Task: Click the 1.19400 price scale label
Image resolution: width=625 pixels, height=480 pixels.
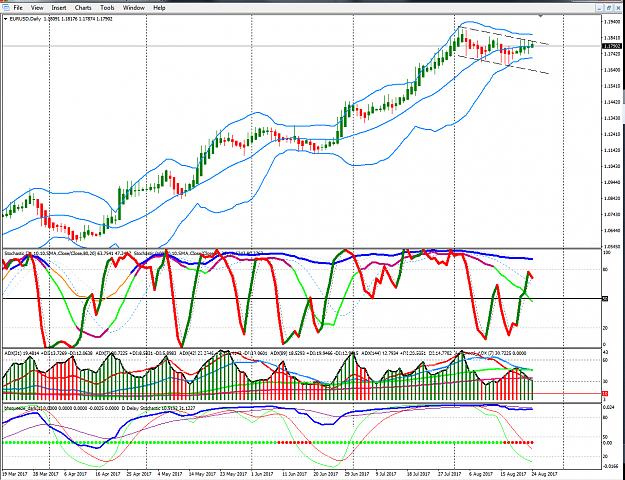Action: coord(612,22)
